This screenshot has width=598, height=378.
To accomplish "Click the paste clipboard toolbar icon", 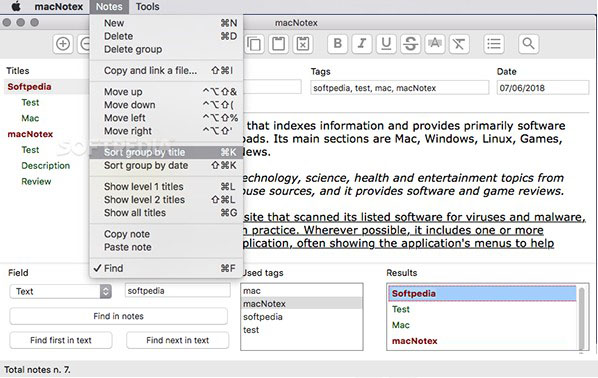I will coord(278,44).
